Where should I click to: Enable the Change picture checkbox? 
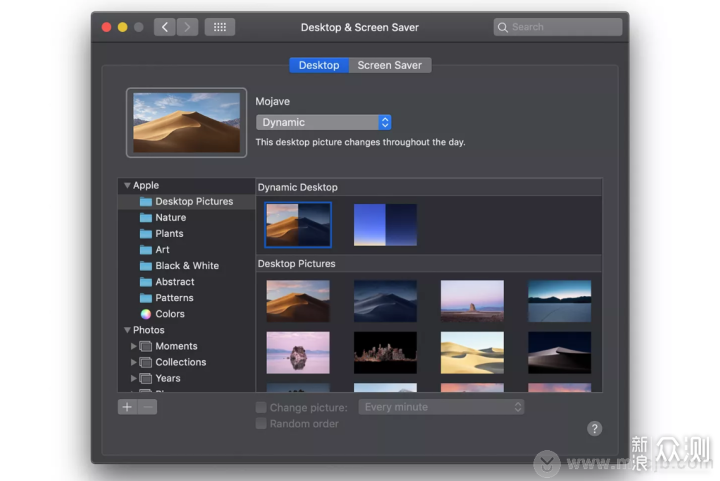(261, 407)
